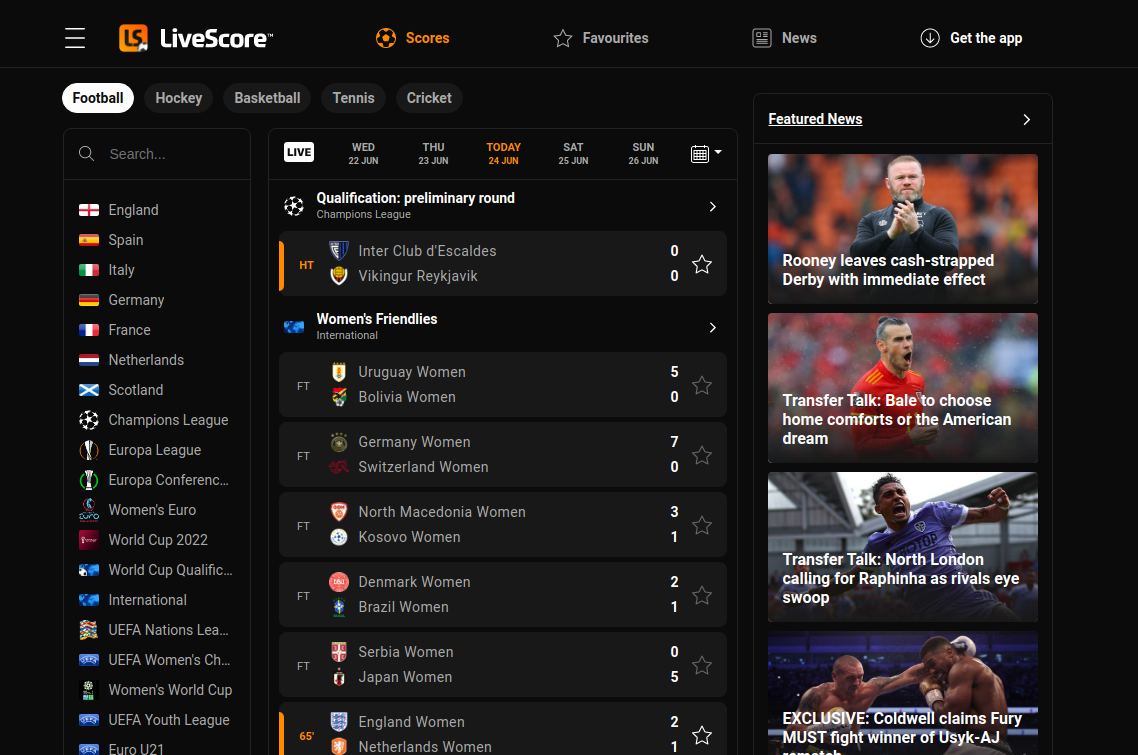Viewport: 1138px width, 755px height.
Task: Open World Cup 2022 in the sidebar
Action: (157, 540)
